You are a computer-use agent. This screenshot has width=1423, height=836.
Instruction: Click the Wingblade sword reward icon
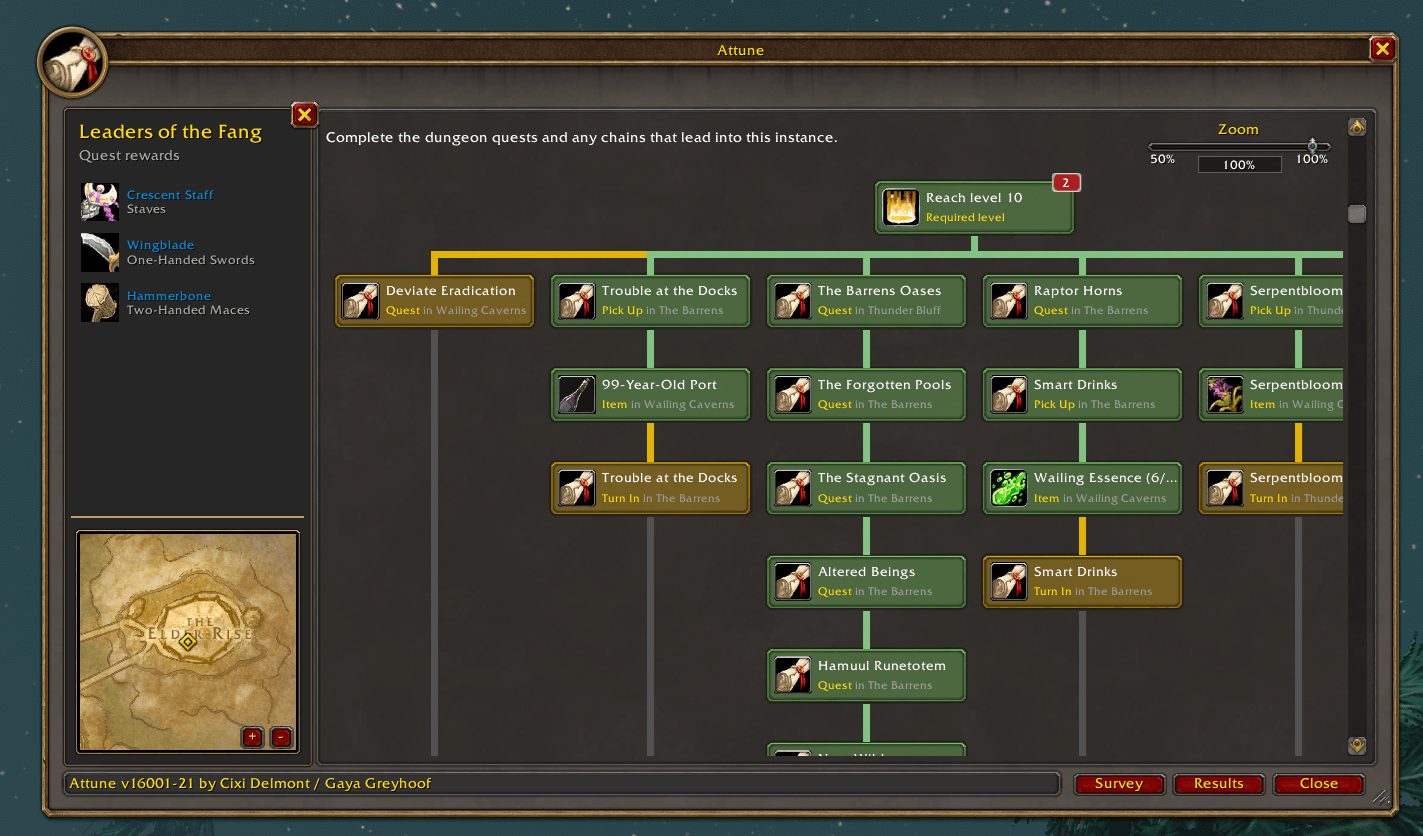click(x=100, y=252)
